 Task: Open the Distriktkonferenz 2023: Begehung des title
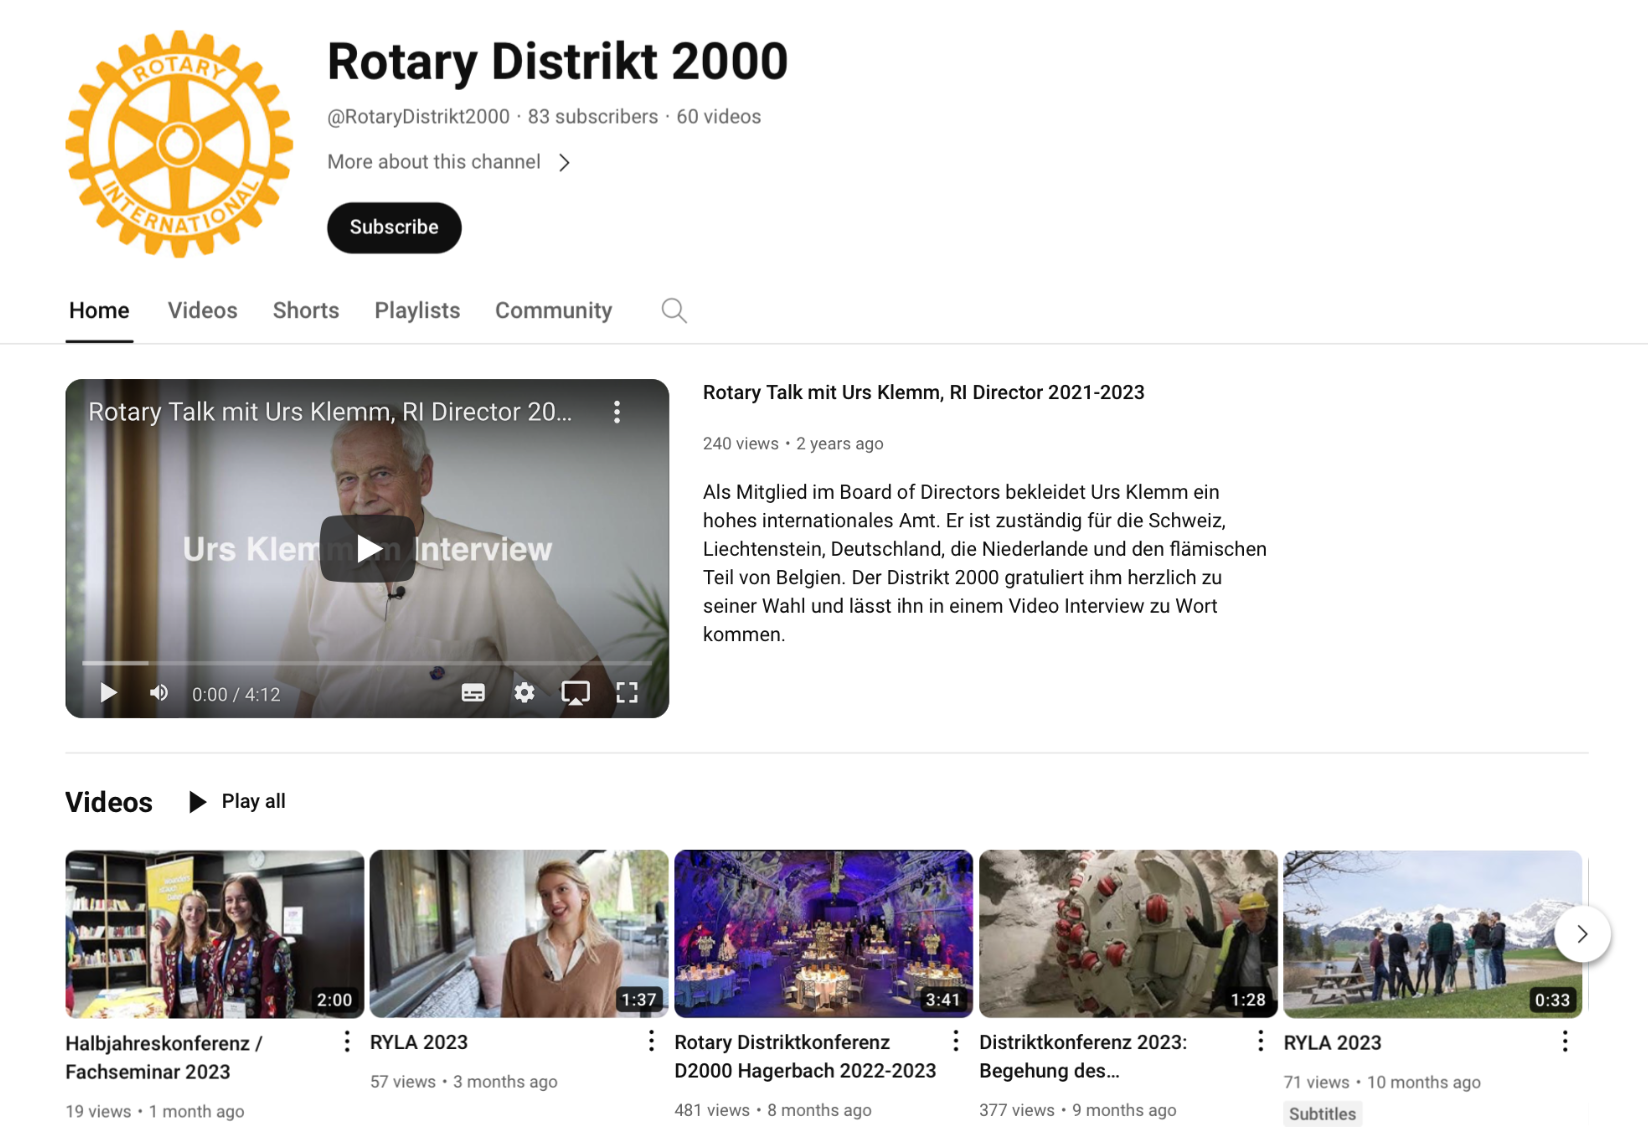tap(1083, 1056)
